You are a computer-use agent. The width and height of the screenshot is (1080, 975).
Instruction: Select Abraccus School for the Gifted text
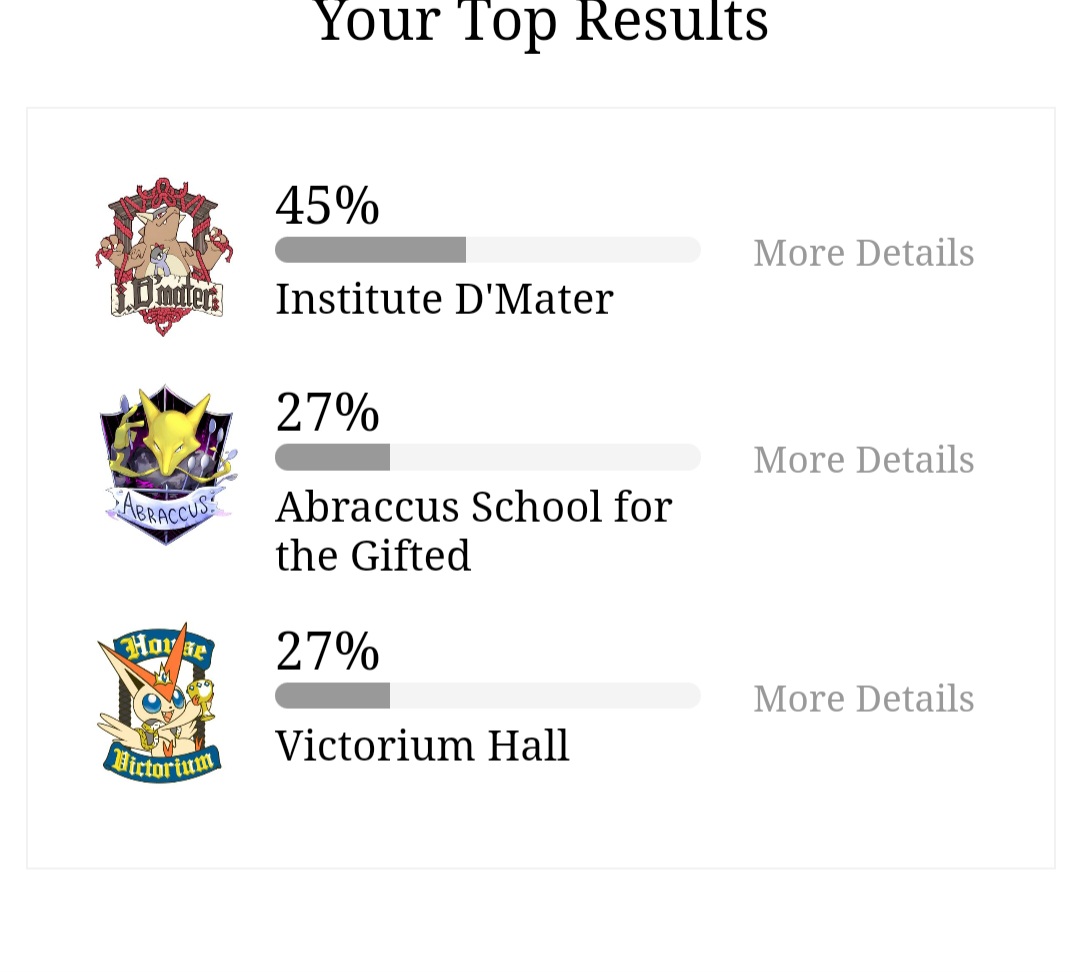tap(473, 531)
